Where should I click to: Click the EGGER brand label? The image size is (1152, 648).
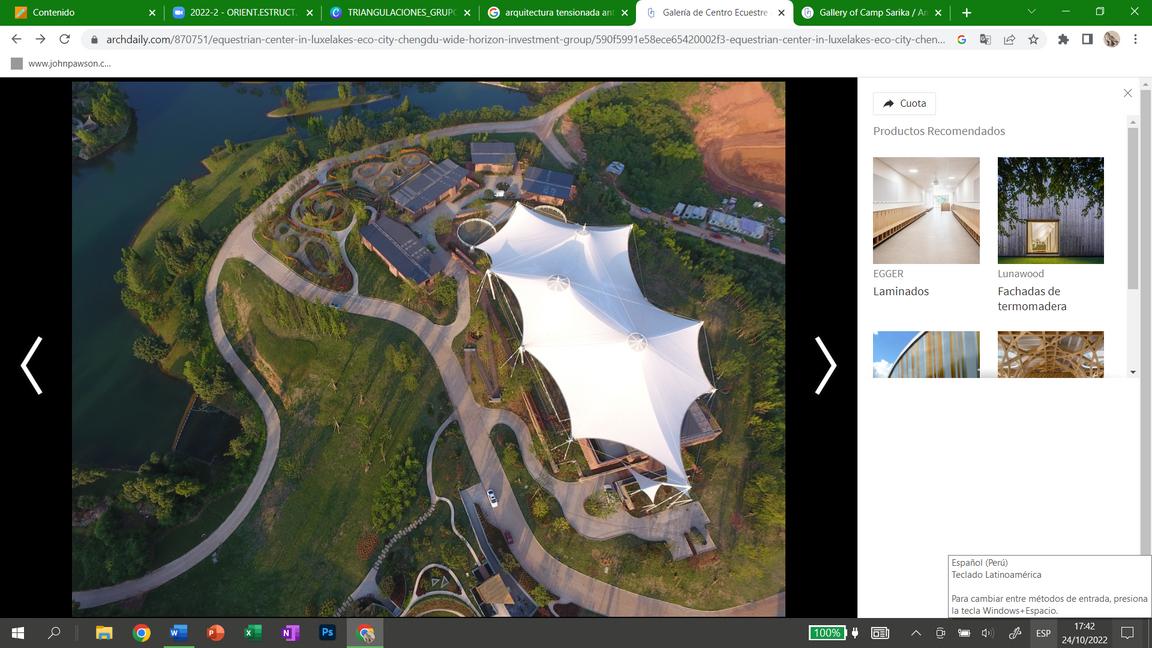point(888,274)
